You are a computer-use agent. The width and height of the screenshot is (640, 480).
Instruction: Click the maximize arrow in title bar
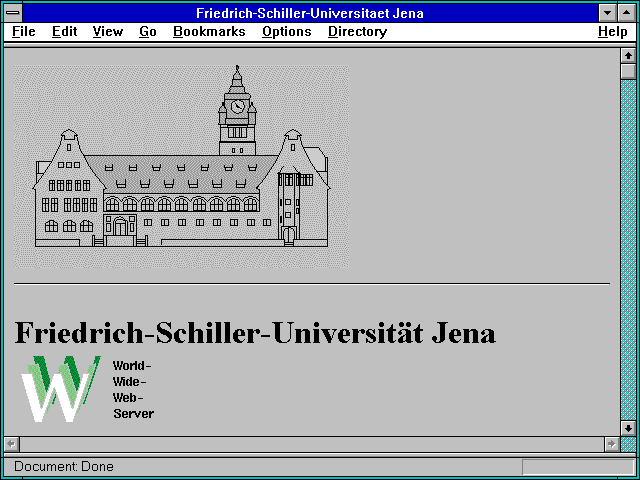(627, 13)
